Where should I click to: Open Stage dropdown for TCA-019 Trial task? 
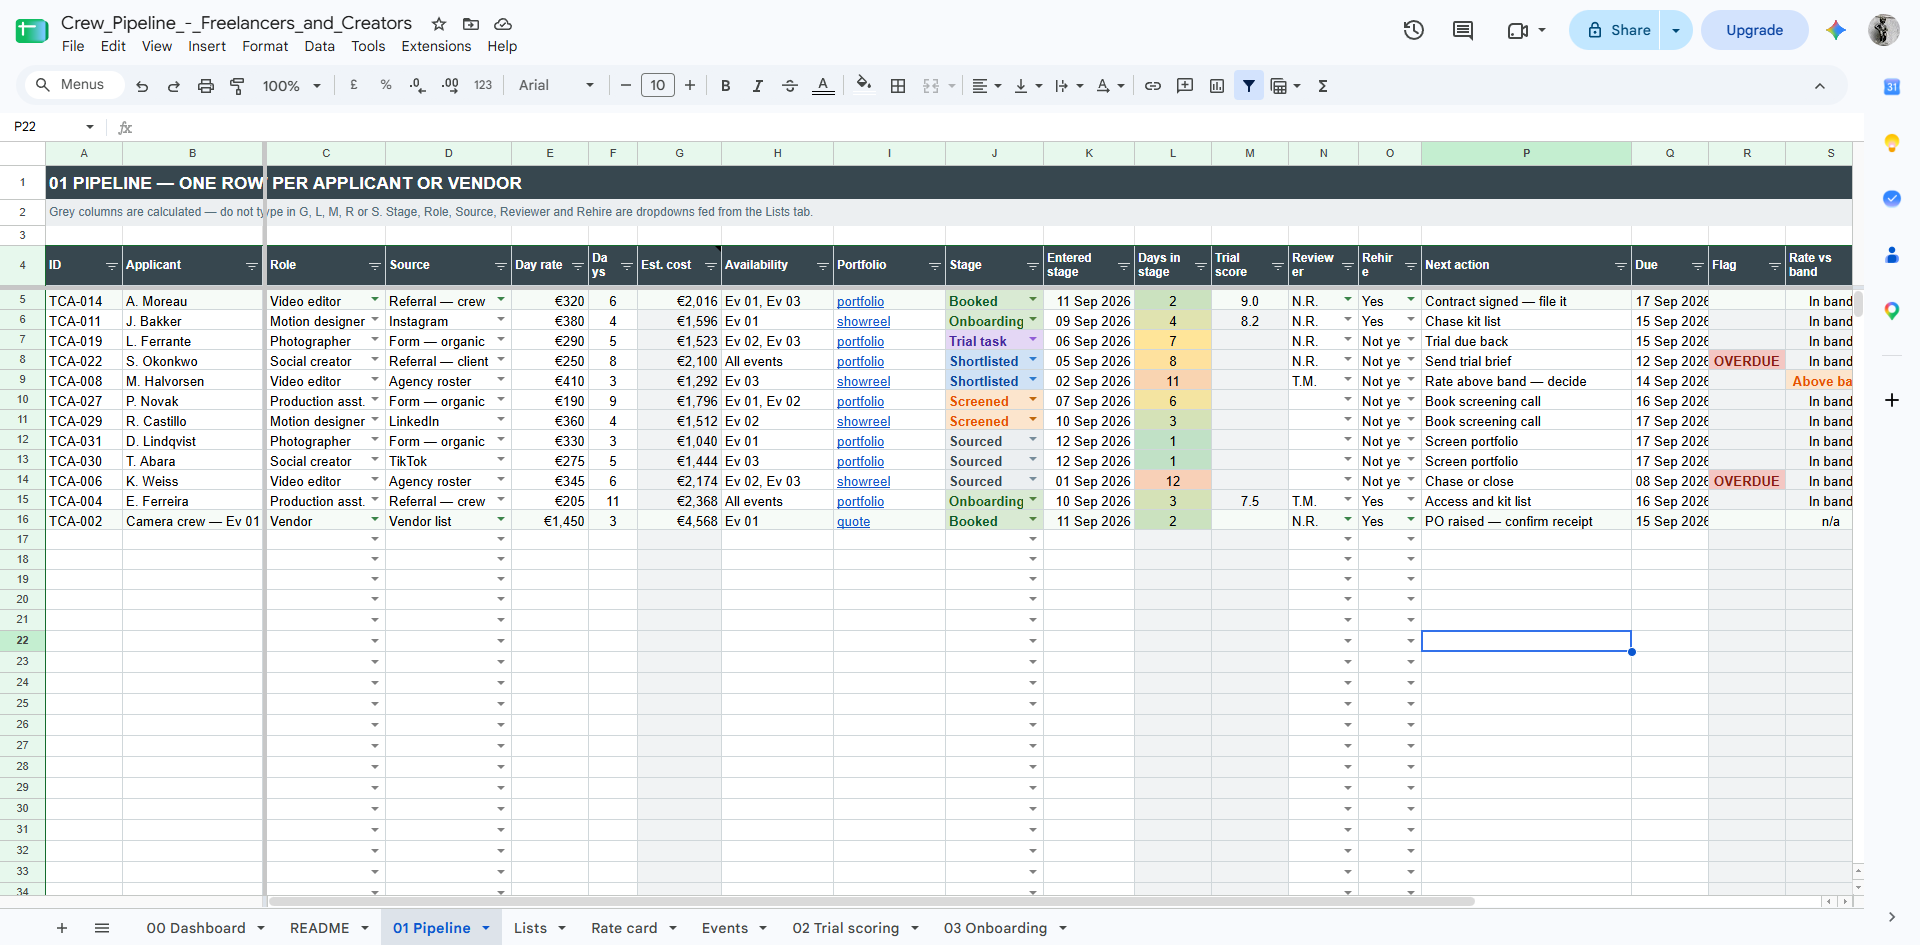pyautogui.click(x=1033, y=340)
